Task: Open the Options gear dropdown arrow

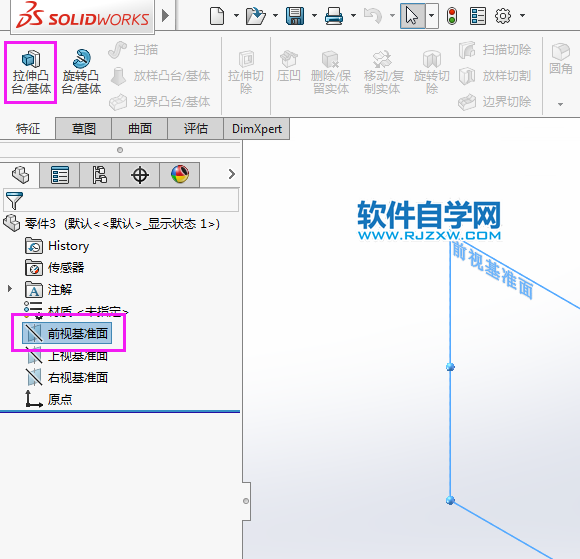Action: click(x=522, y=16)
